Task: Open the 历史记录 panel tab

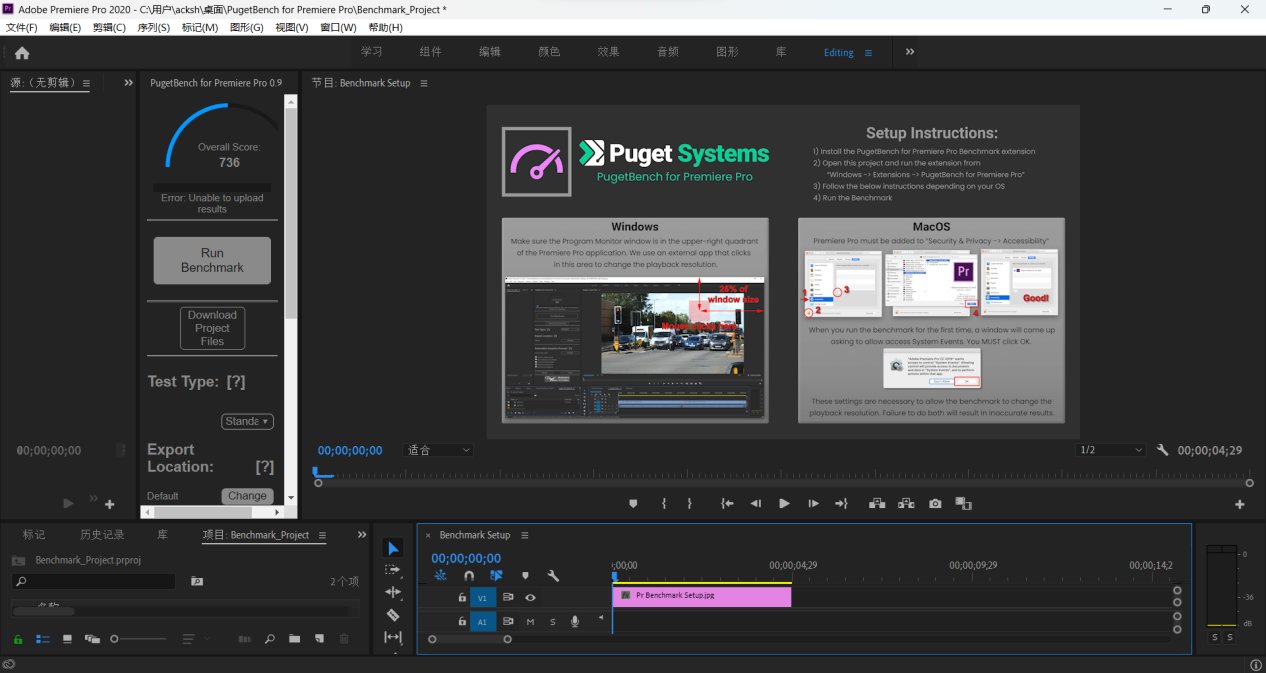Action: point(102,535)
